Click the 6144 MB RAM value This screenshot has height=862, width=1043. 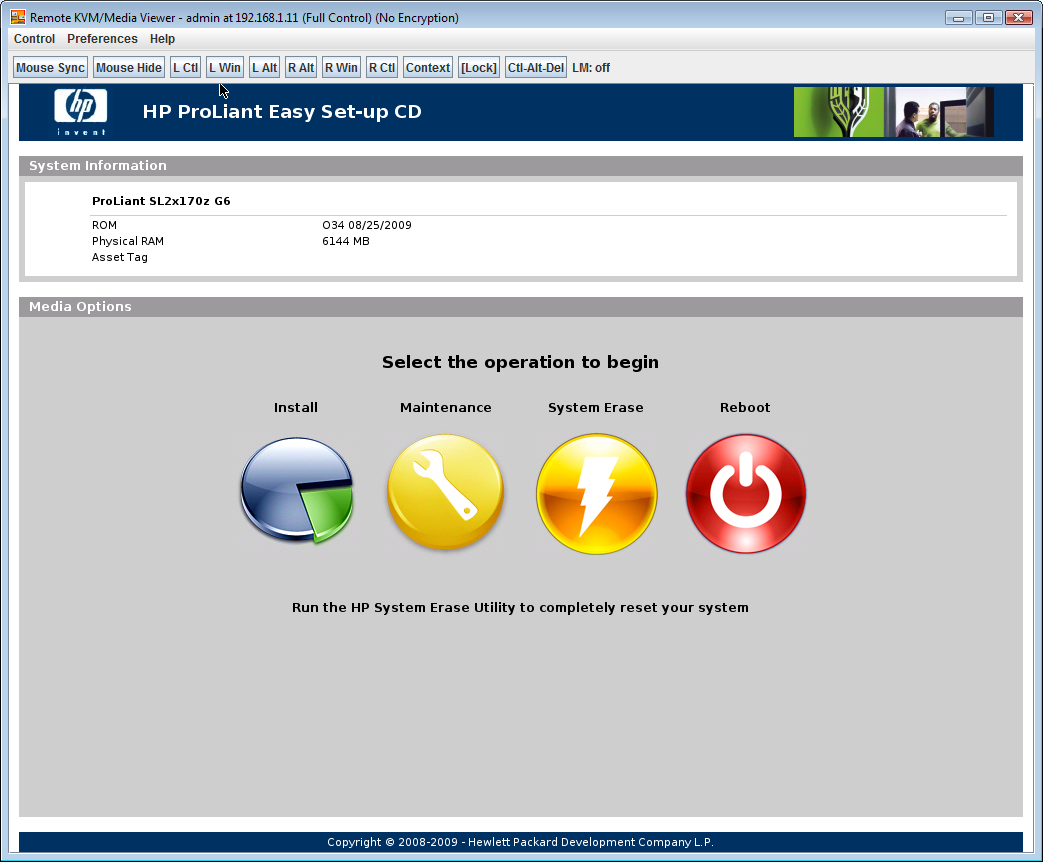pyautogui.click(x=346, y=241)
